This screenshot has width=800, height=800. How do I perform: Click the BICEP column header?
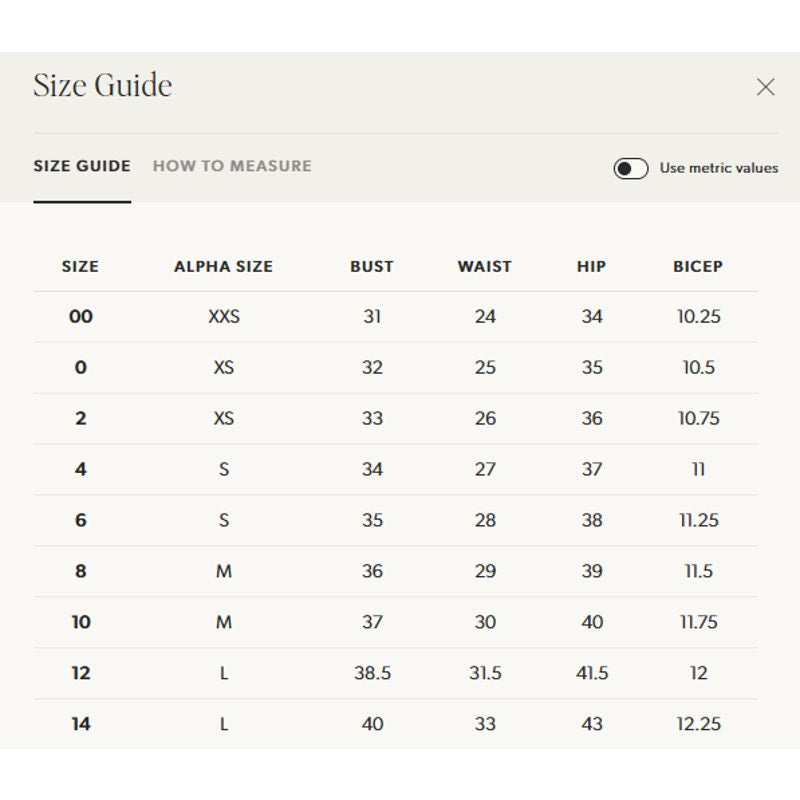(x=698, y=266)
